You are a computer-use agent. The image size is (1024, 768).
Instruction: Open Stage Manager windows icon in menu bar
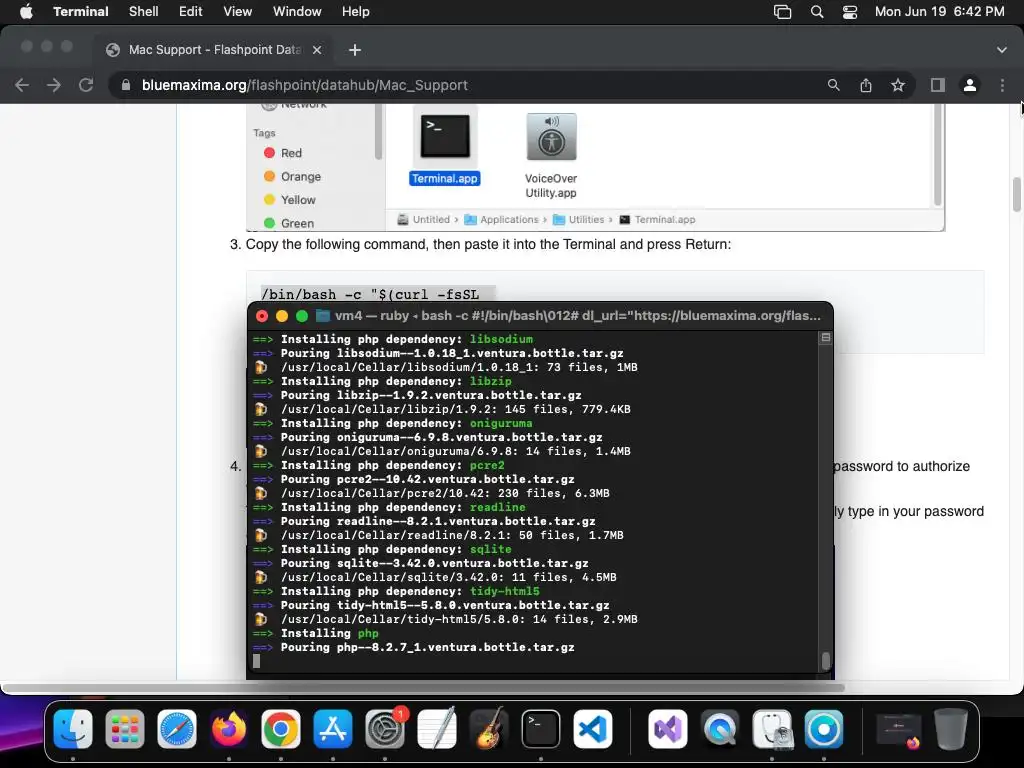tap(782, 11)
